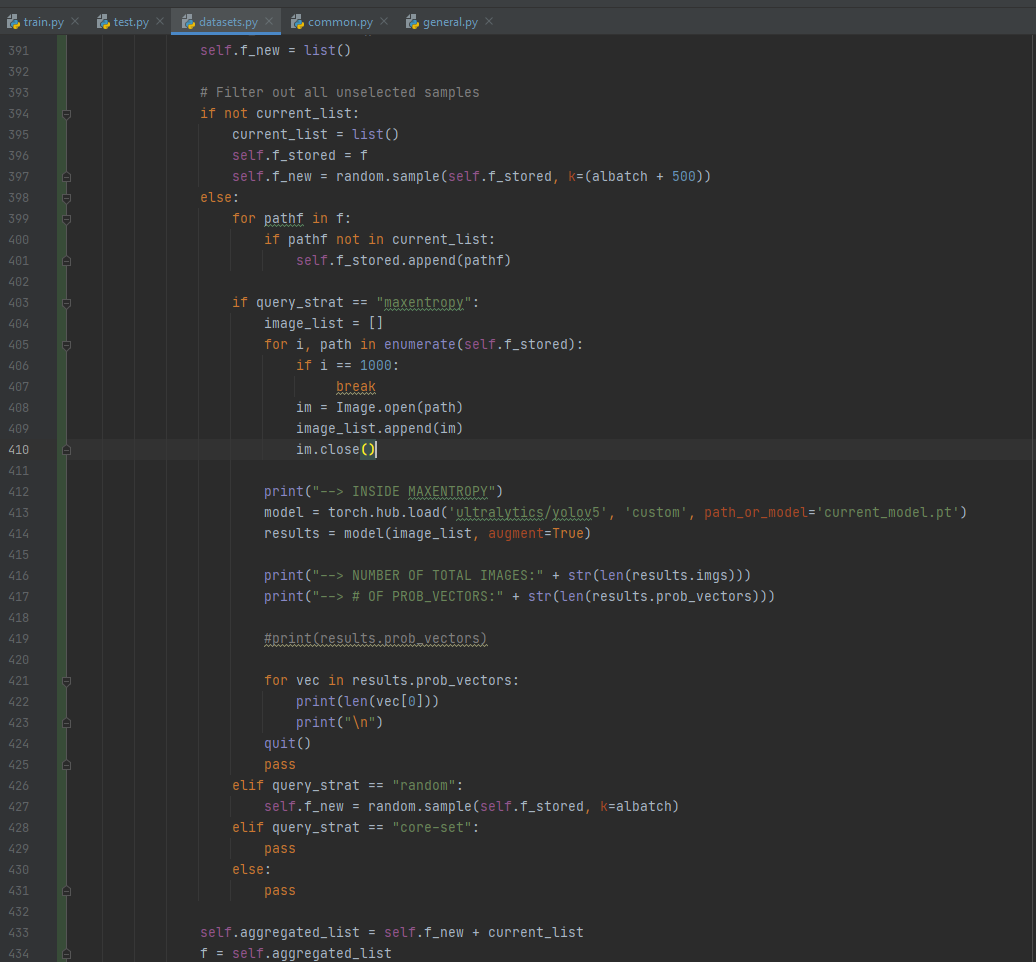Click 'self.aggregated_list' on line 433
The height and width of the screenshot is (962, 1036).
click(280, 932)
